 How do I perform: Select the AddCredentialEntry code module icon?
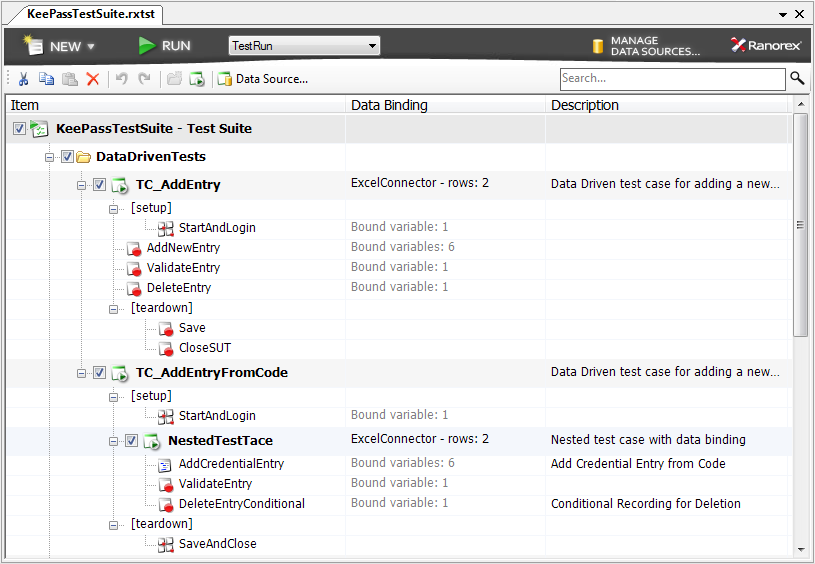(165, 465)
